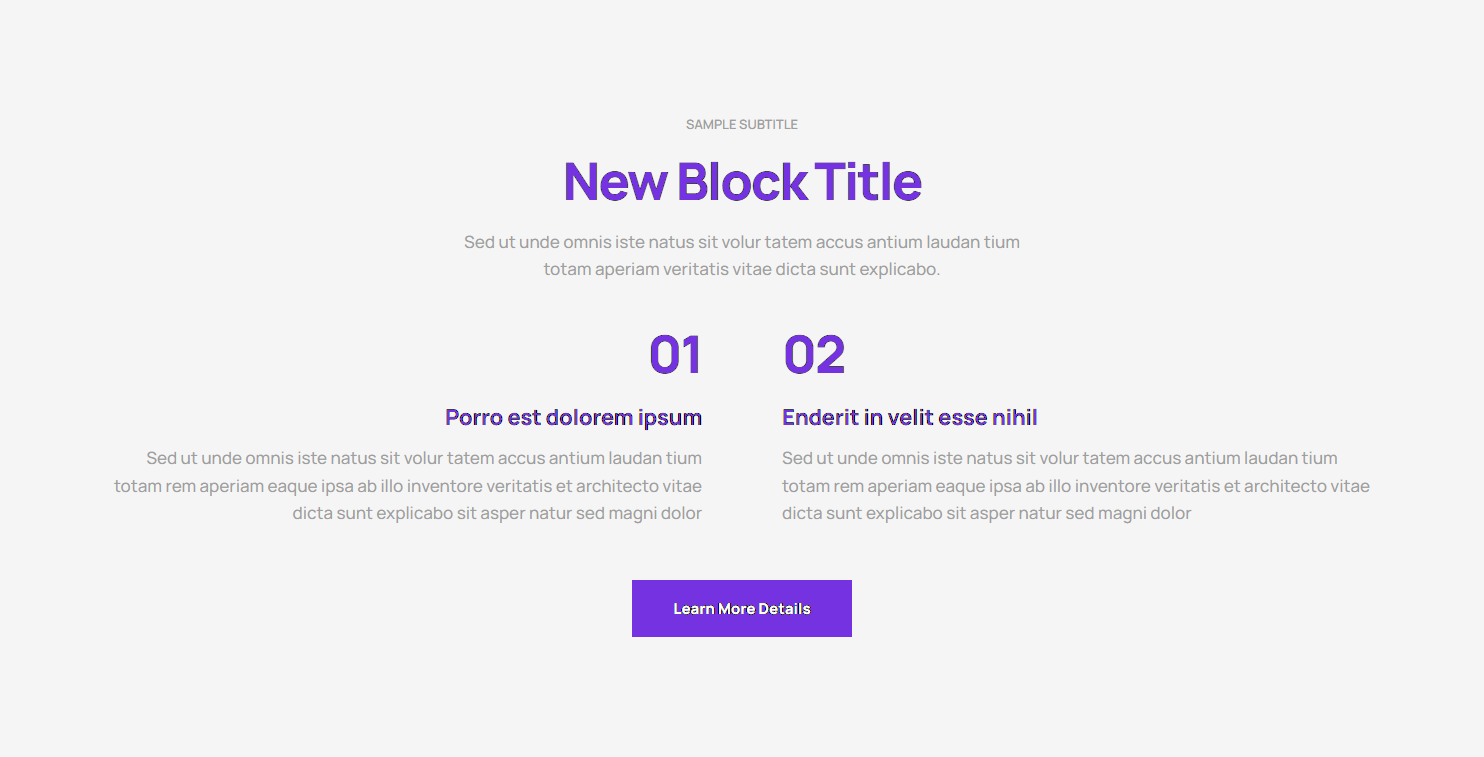Click the word "Porro" in the left heading
Viewport: 1484px width, 757px height.
click(473, 417)
